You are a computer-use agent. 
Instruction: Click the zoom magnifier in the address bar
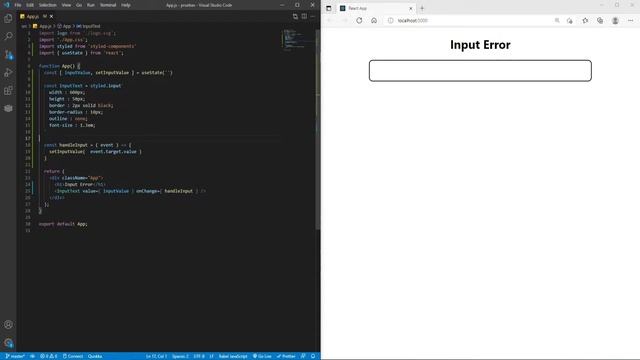557,20
